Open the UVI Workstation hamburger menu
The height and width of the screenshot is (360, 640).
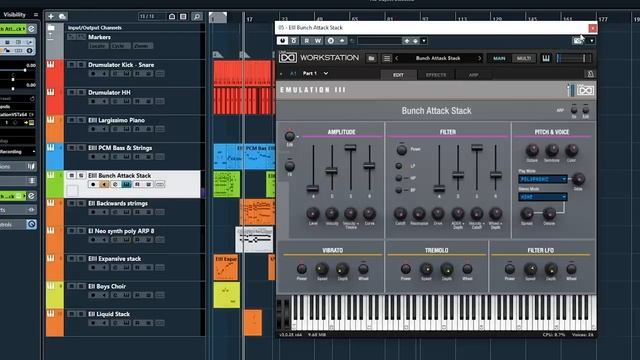tap(387, 58)
